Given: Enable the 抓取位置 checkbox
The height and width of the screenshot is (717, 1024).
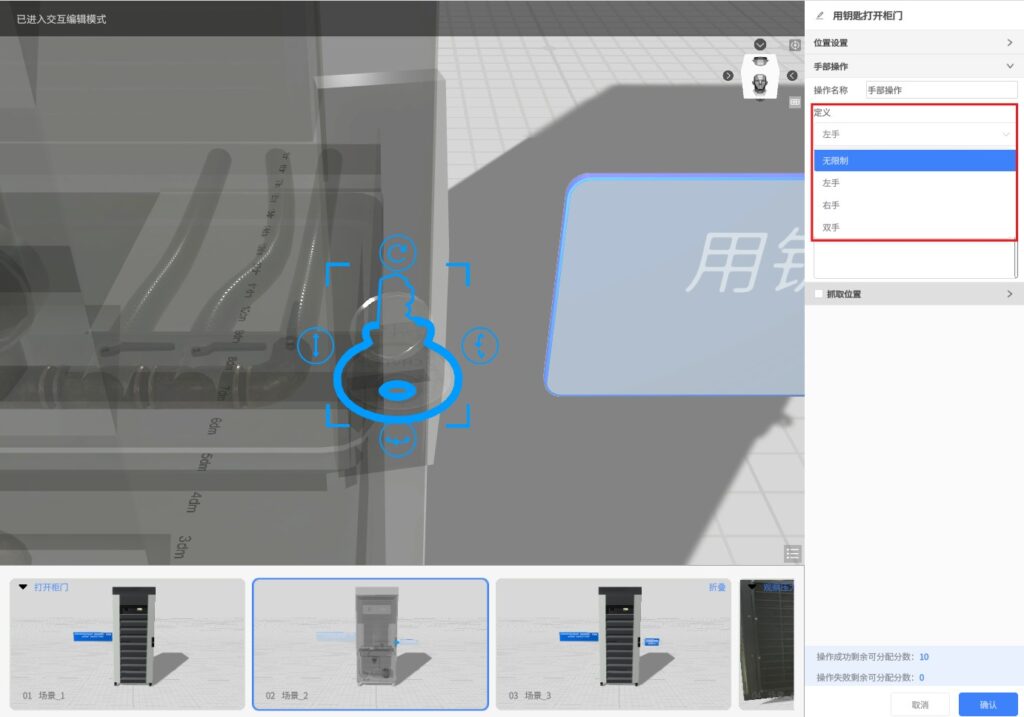Looking at the screenshot, I should click(819, 294).
